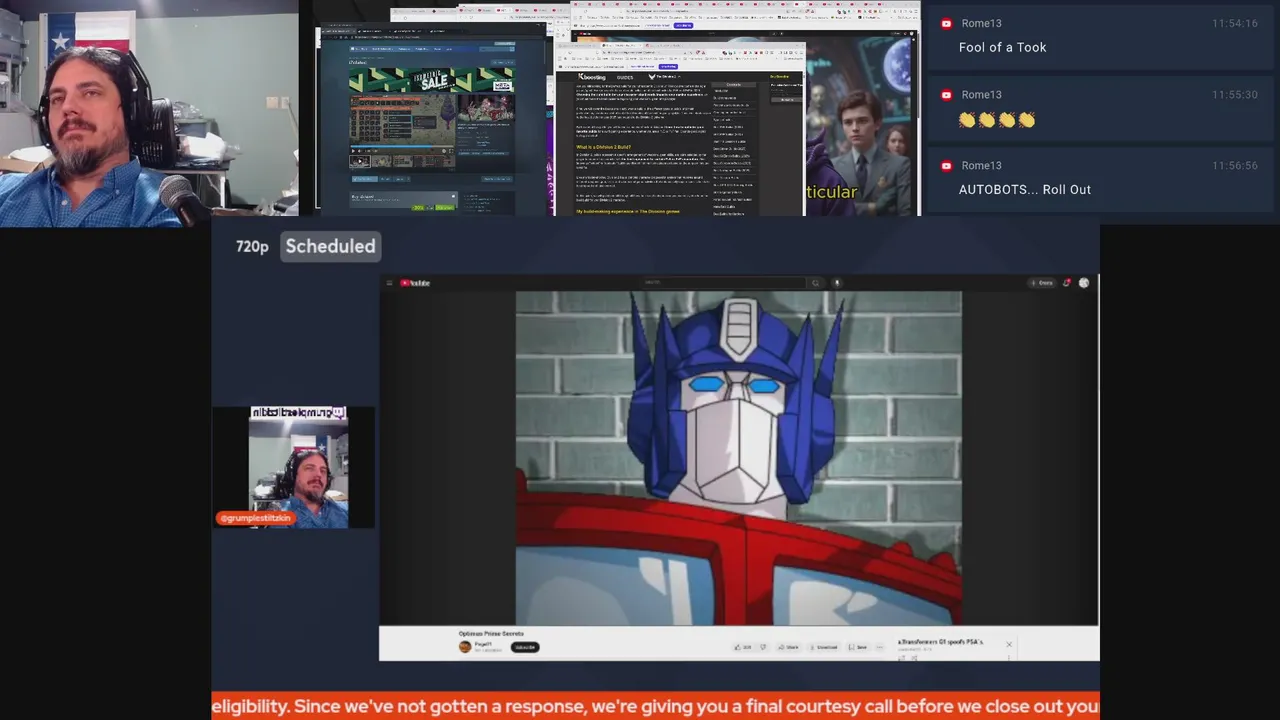Click the AI video with 'ticular' caption
The height and width of the screenshot is (720, 1280).
pyautogui.click(x=860, y=128)
